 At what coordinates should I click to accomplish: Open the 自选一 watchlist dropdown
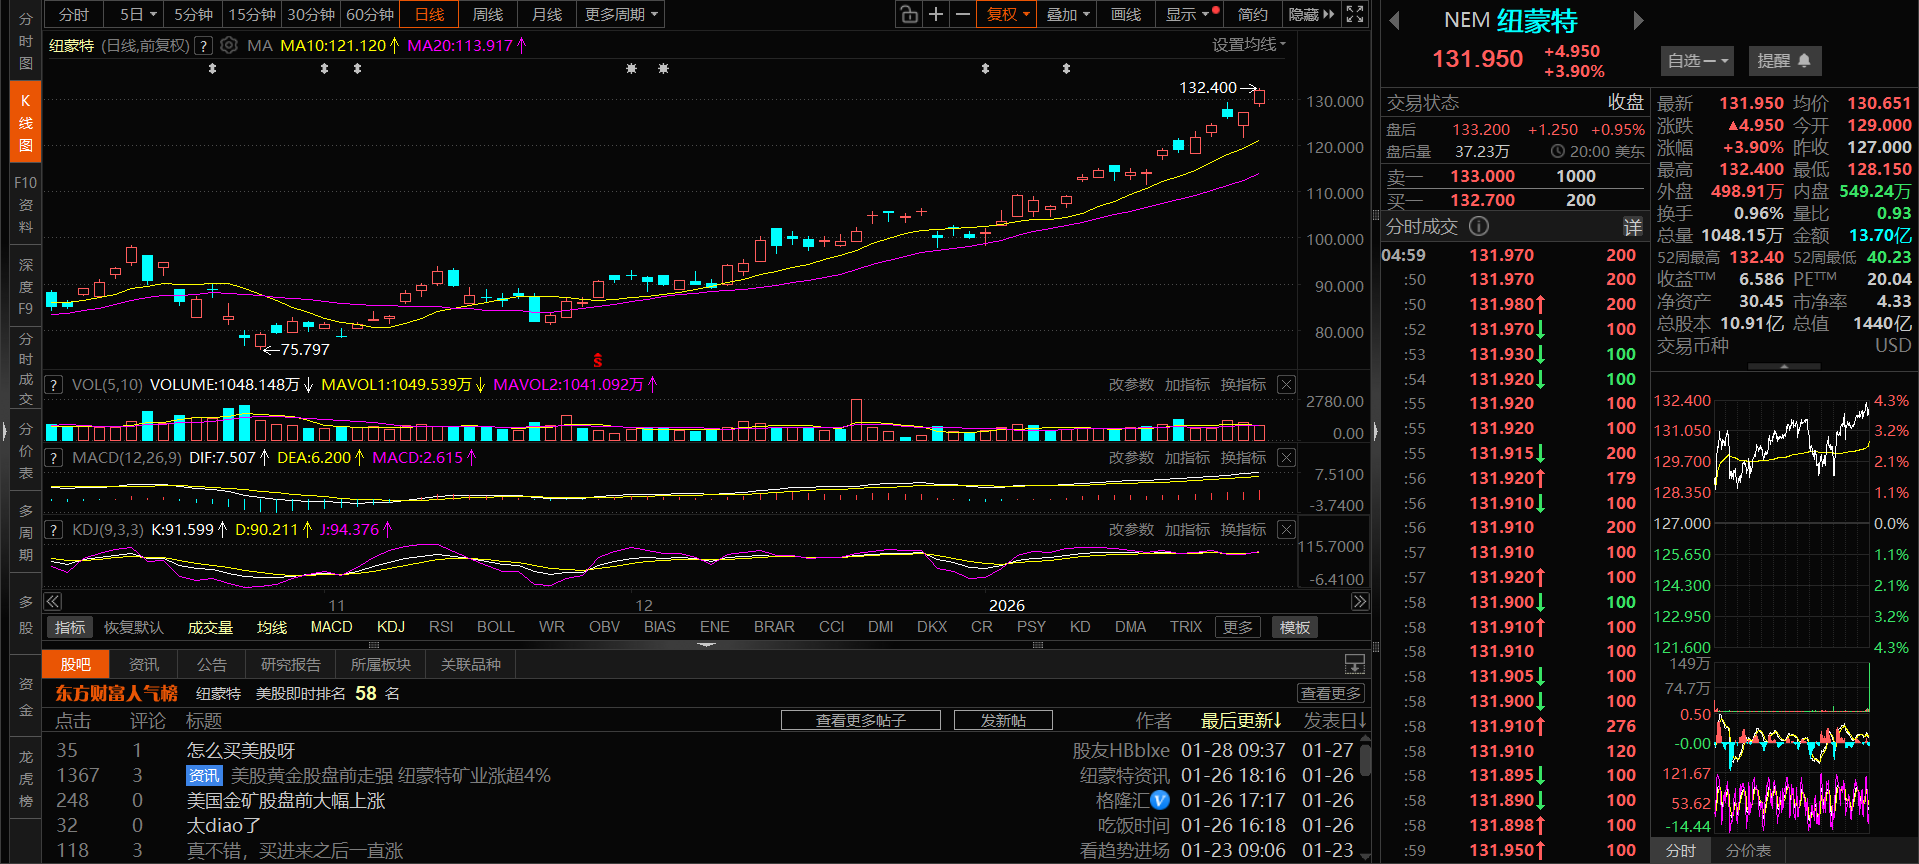[x=1697, y=61]
